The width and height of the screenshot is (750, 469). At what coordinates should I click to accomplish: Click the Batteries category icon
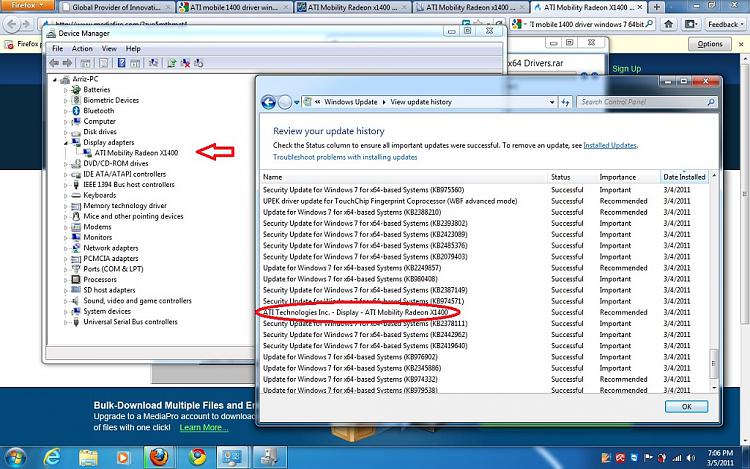[76, 89]
